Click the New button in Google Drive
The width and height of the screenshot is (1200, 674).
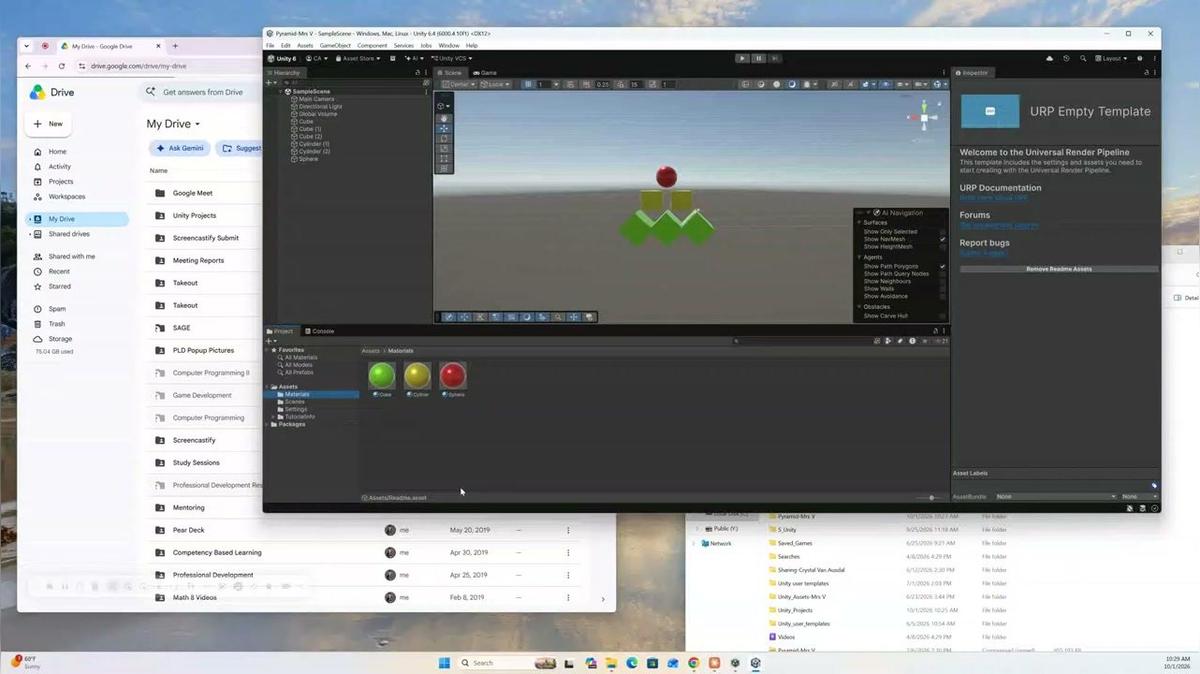point(48,124)
